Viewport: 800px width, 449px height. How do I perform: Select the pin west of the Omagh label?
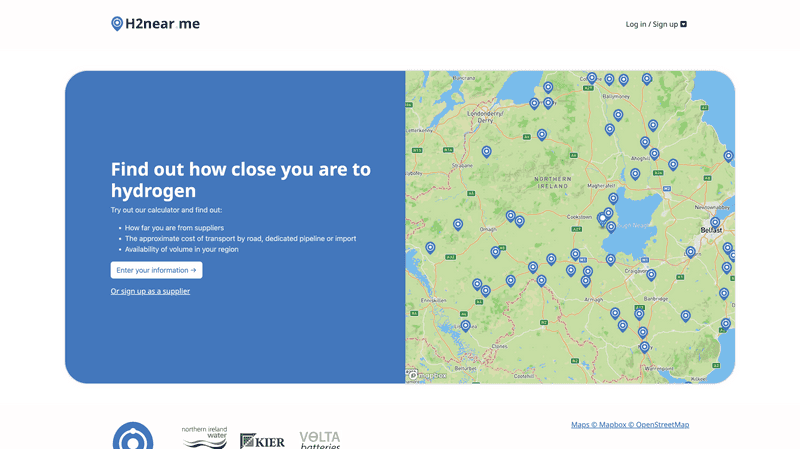point(458,224)
